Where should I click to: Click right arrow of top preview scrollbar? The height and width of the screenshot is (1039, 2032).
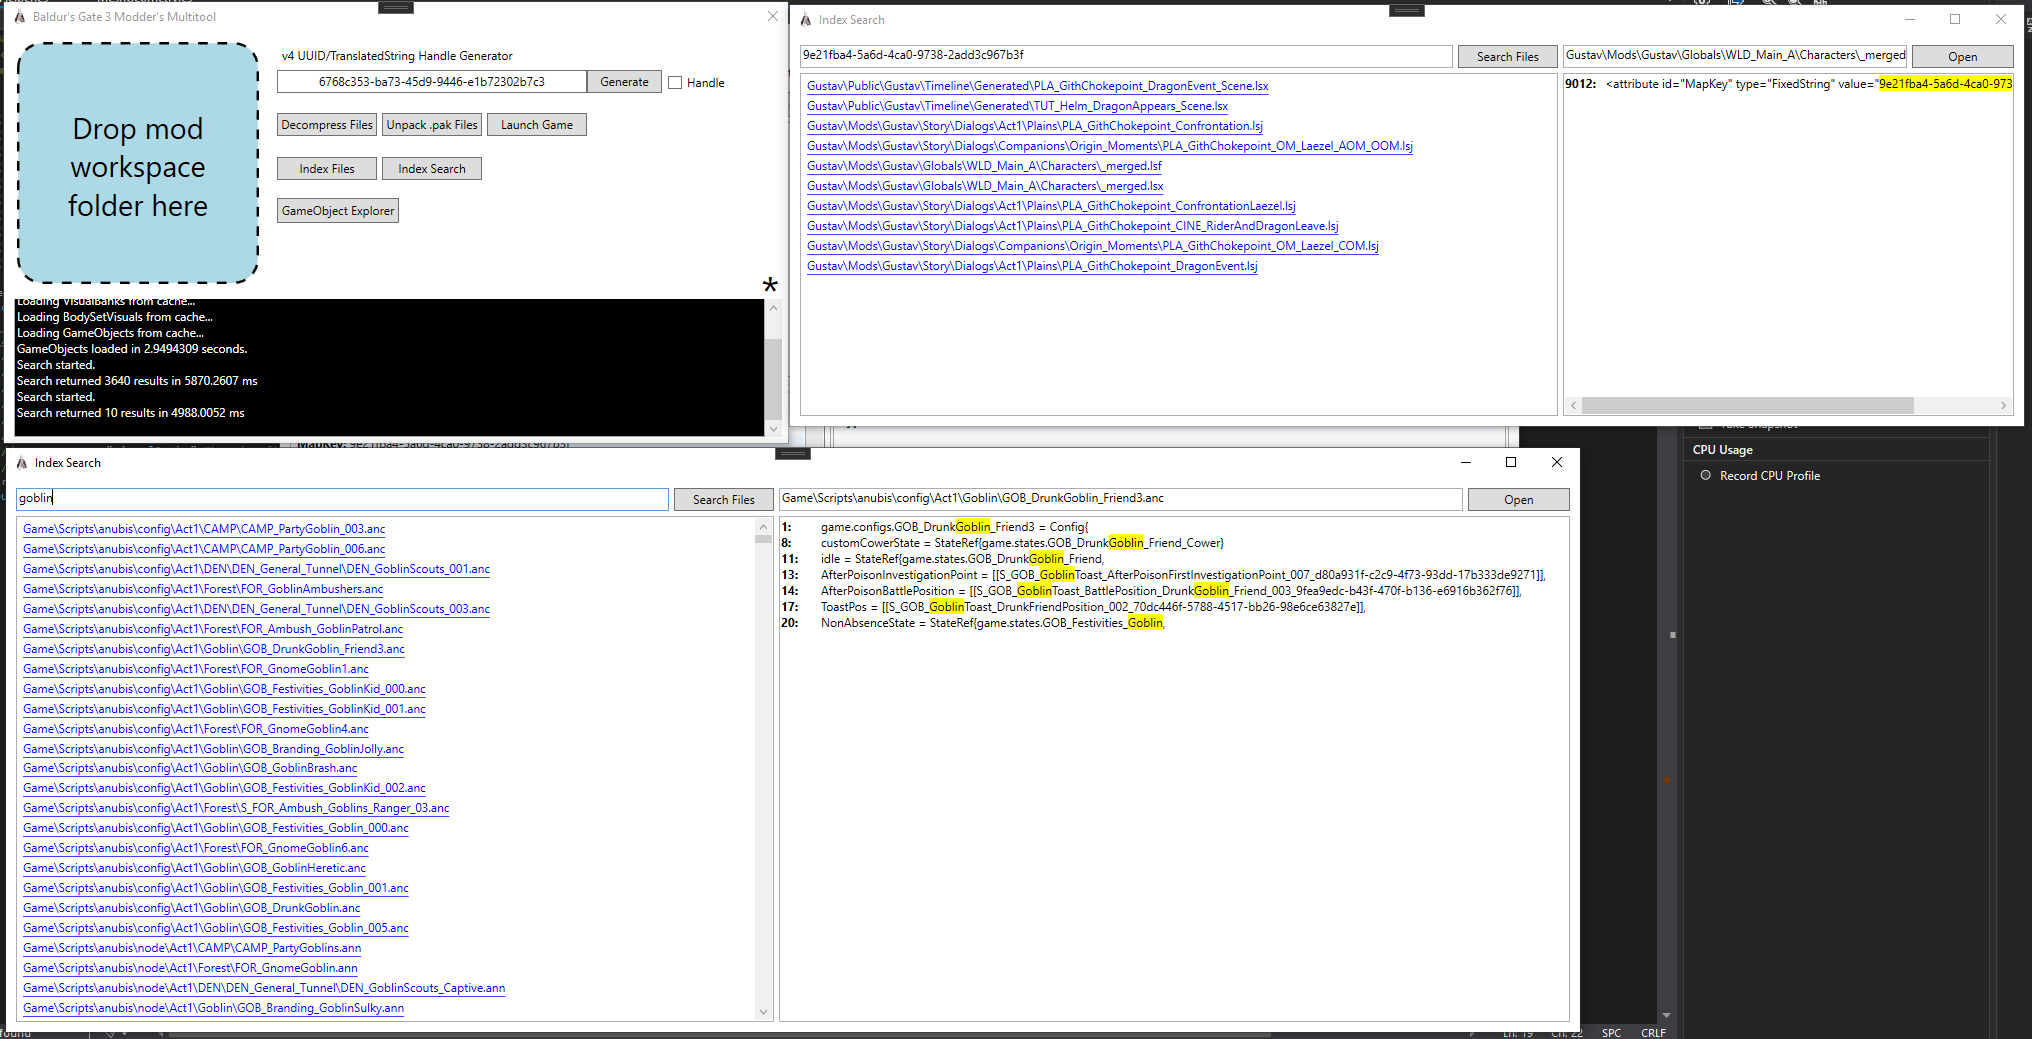2003,406
